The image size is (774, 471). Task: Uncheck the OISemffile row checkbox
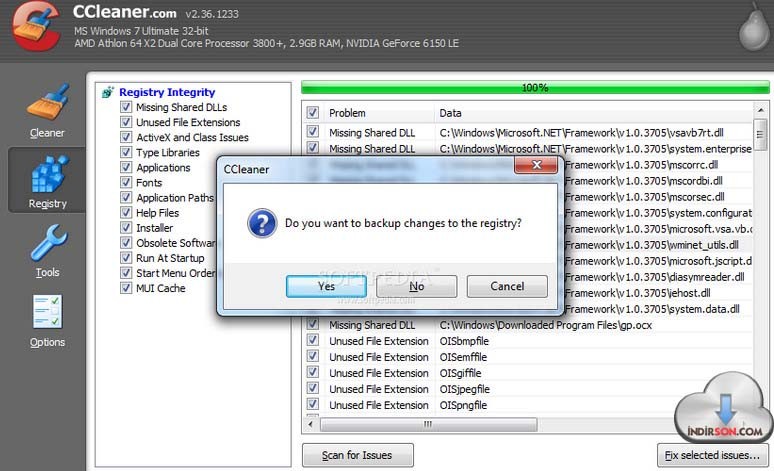click(x=312, y=356)
